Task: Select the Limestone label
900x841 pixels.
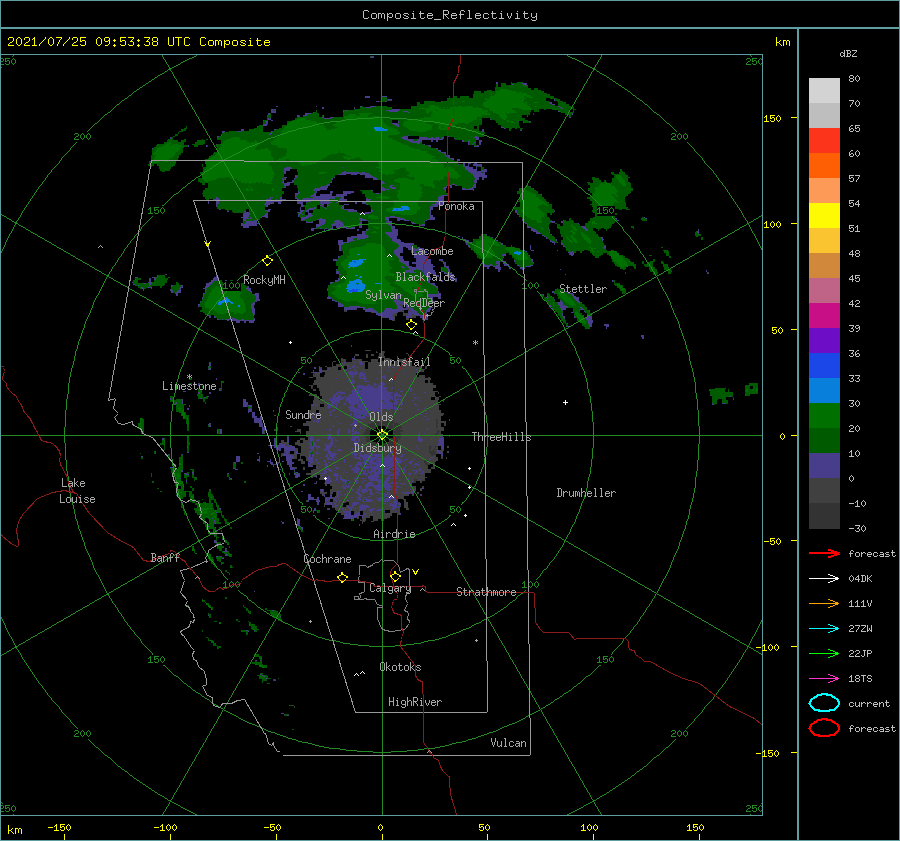Action: click(x=189, y=386)
